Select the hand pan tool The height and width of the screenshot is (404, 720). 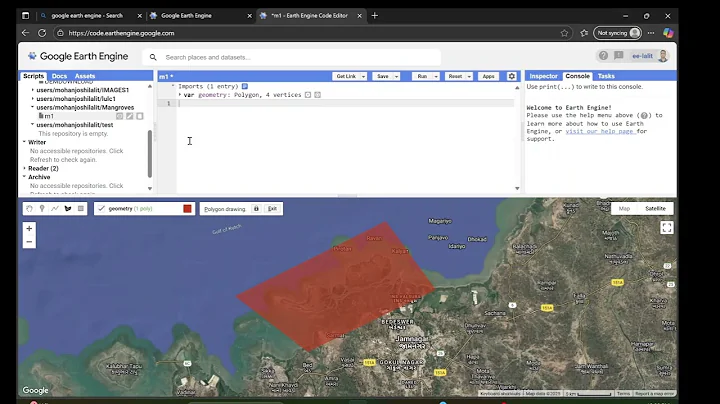pyautogui.click(x=29, y=208)
